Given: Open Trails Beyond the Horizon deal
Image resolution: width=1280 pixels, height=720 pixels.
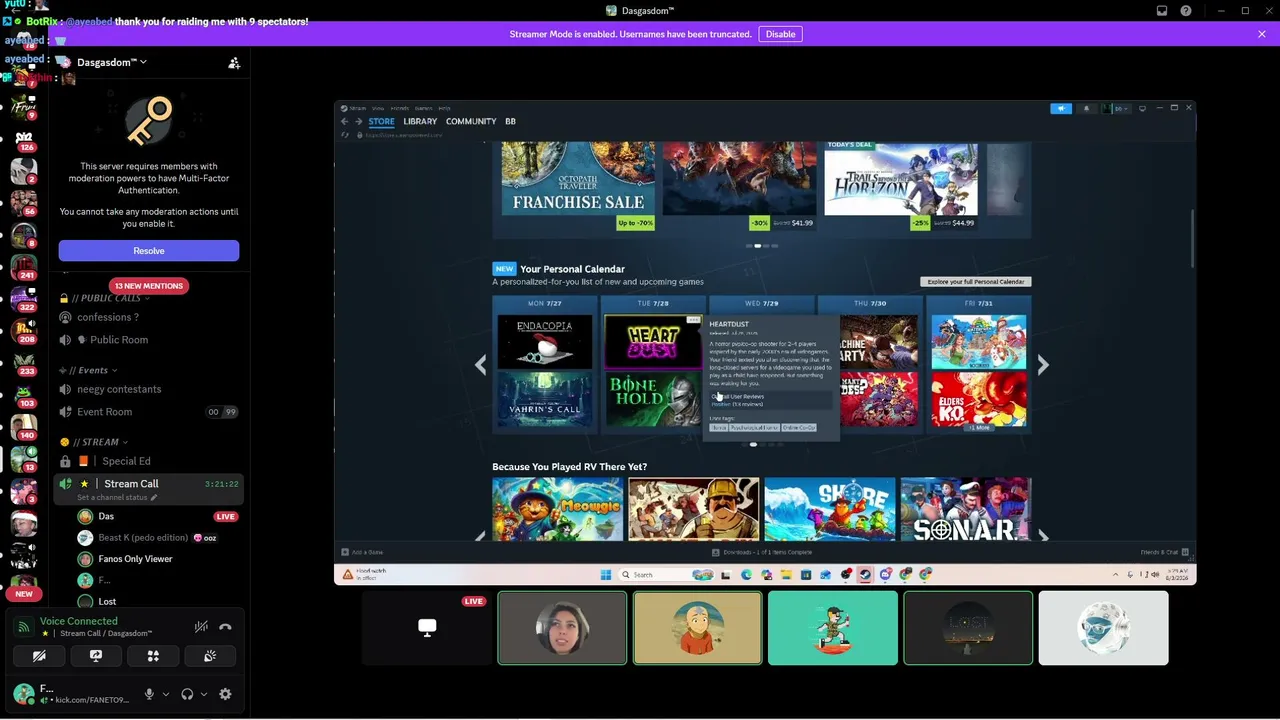Looking at the screenshot, I should click(x=901, y=186).
